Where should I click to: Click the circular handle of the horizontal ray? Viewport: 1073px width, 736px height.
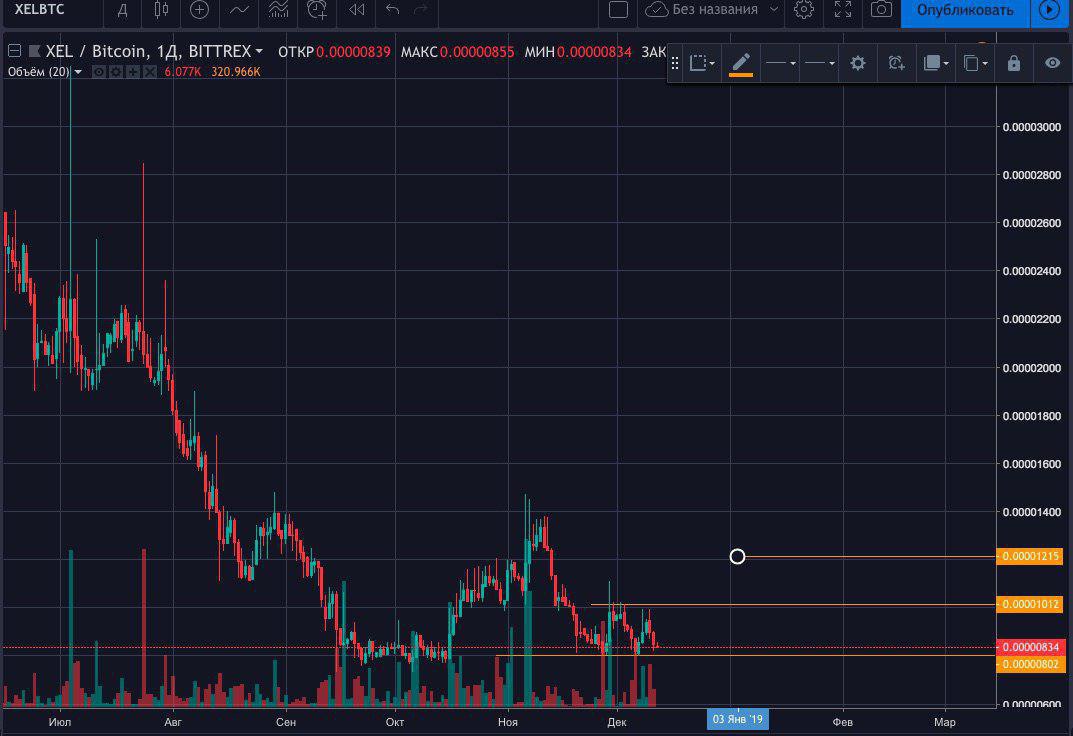coord(737,557)
